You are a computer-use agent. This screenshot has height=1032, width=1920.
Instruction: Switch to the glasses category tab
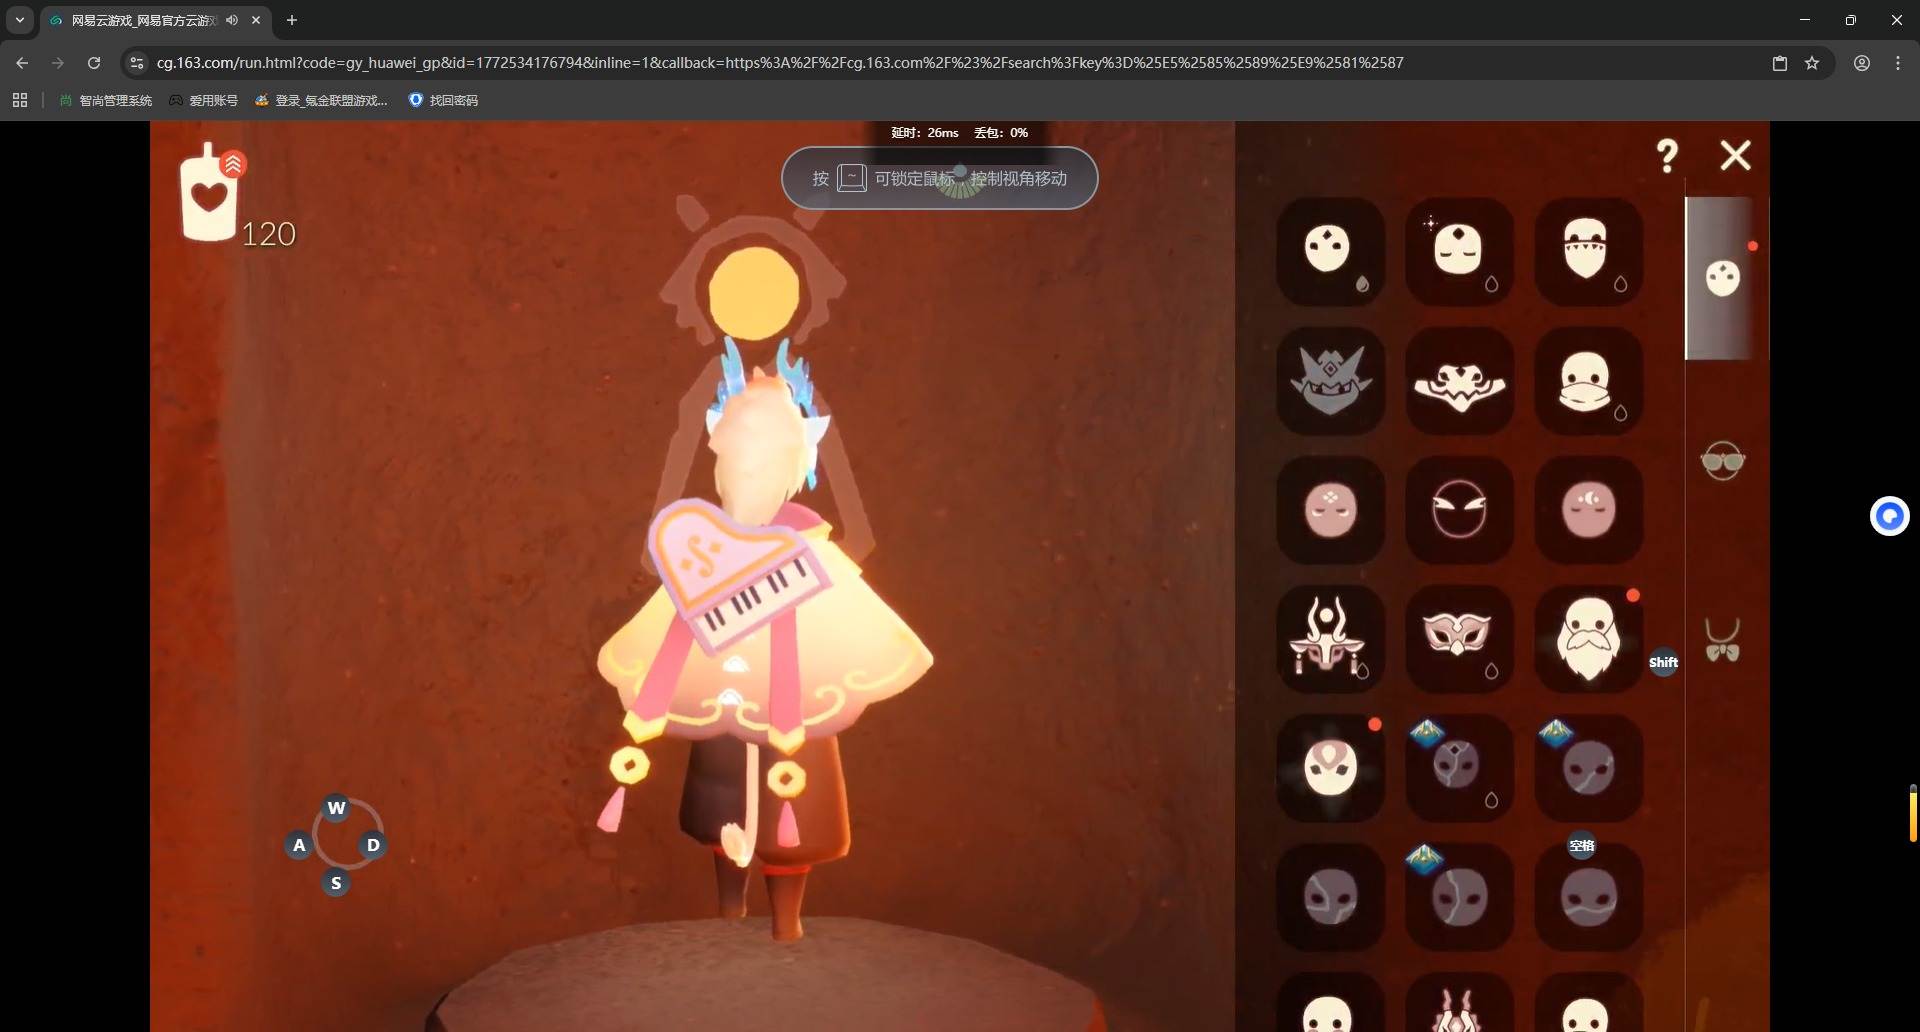pos(1722,460)
